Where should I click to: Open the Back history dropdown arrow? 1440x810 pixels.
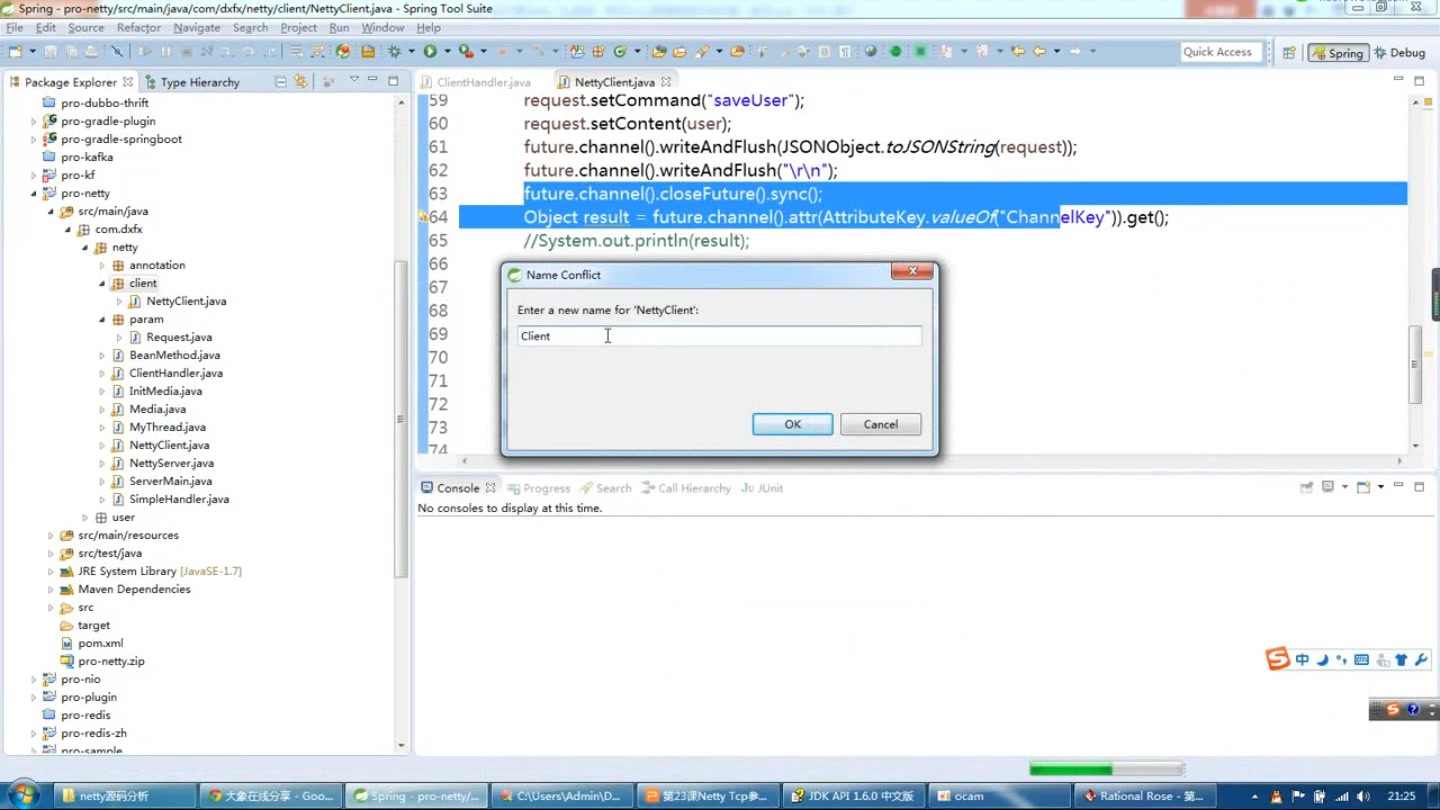coord(1056,51)
